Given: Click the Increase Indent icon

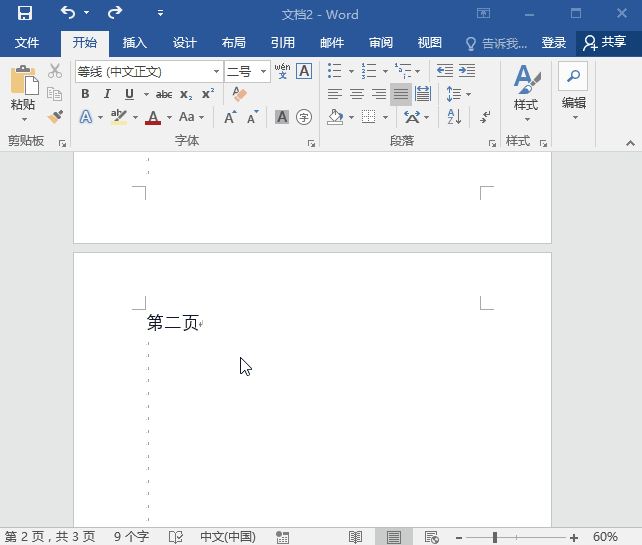Looking at the screenshot, I should tap(466, 71).
